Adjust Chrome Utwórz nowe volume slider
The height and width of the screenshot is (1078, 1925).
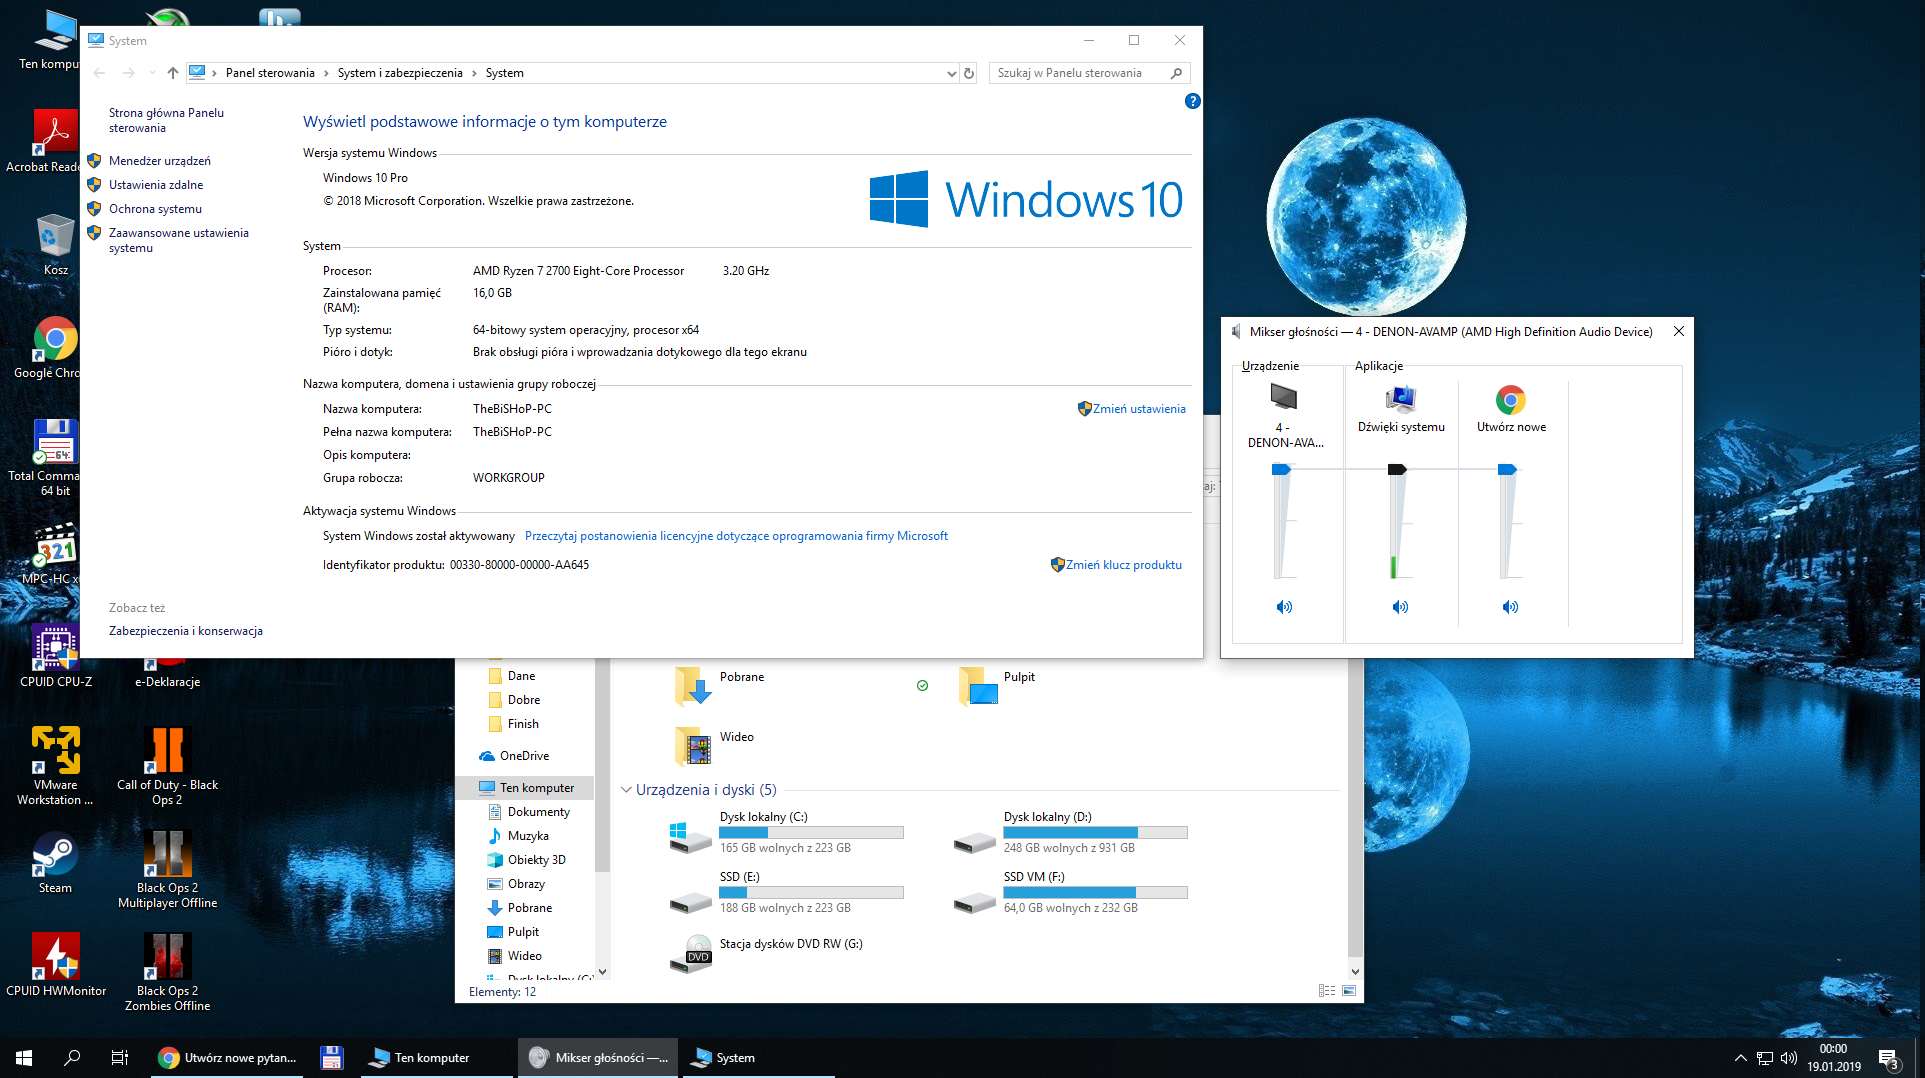click(1507, 470)
